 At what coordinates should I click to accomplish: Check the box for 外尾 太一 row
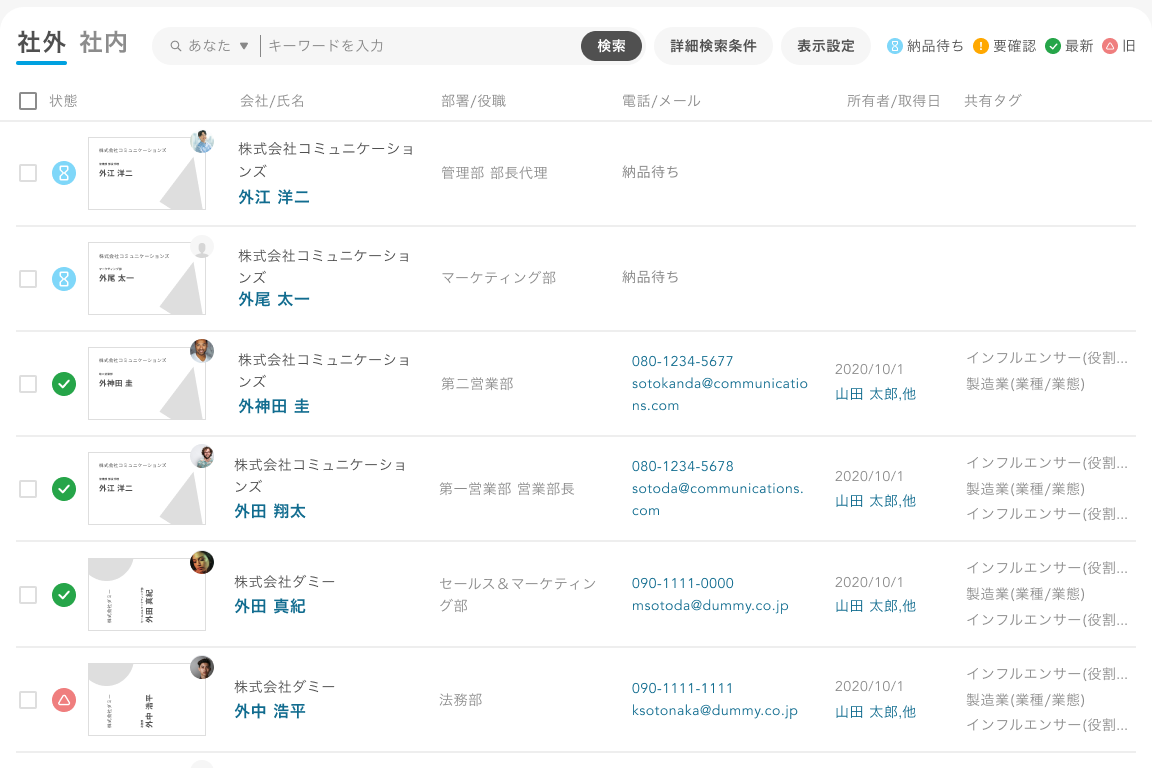coord(28,279)
